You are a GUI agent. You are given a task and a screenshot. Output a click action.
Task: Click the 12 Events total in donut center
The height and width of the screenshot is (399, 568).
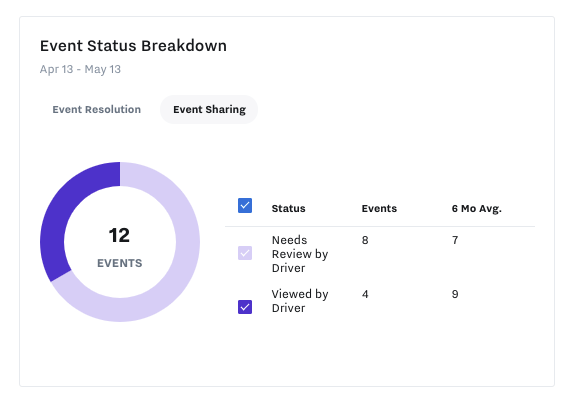click(119, 236)
